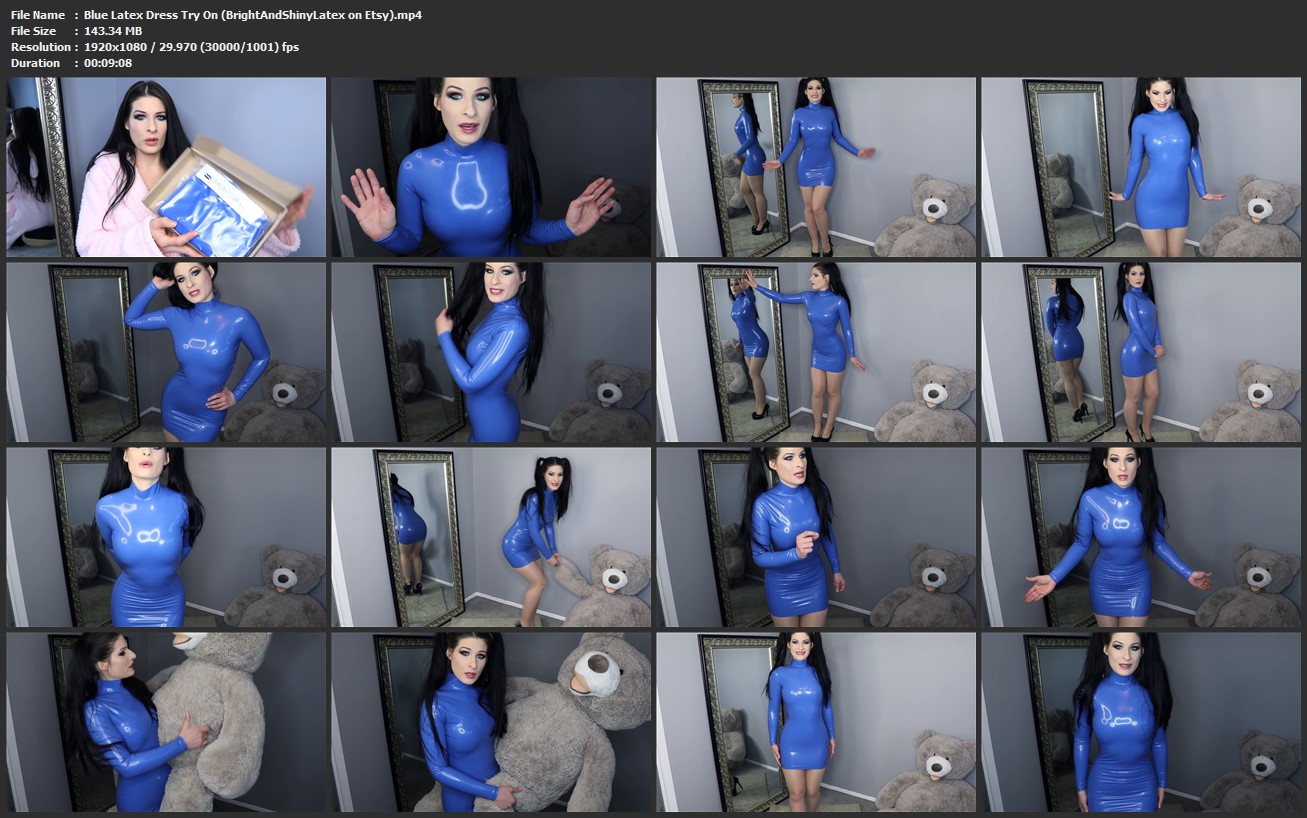Click second-row thumbnail with hand touching hair
The height and width of the screenshot is (818, 1307).
(491, 352)
